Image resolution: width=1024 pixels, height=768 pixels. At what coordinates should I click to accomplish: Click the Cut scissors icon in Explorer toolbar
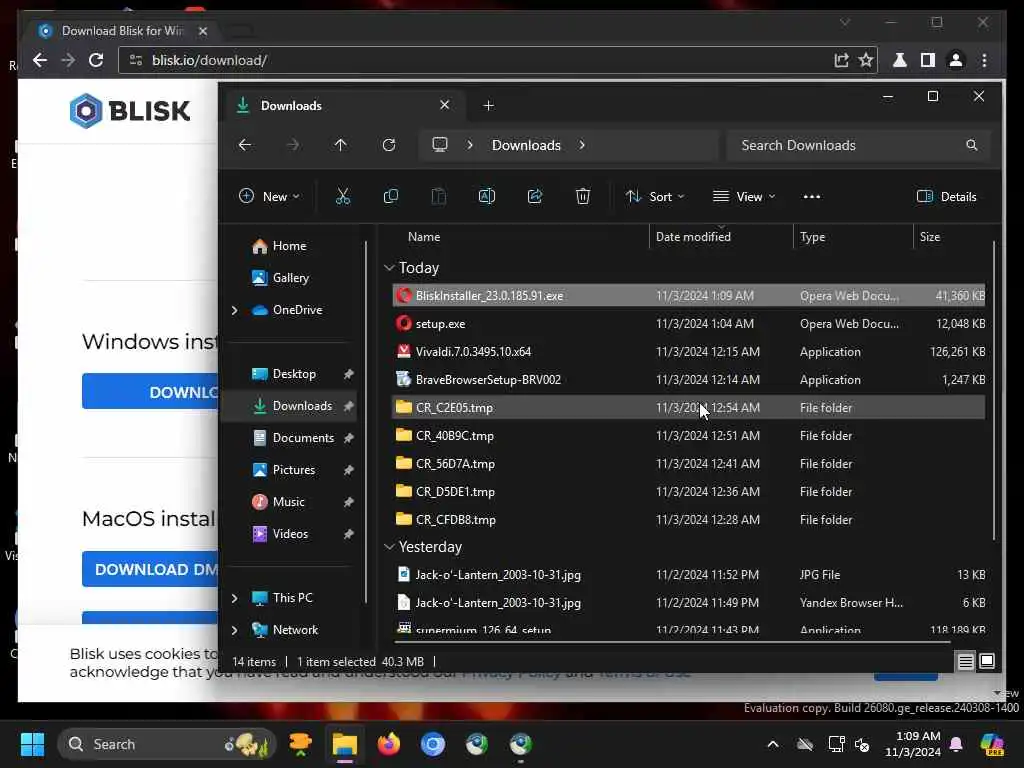(x=343, y=197)
